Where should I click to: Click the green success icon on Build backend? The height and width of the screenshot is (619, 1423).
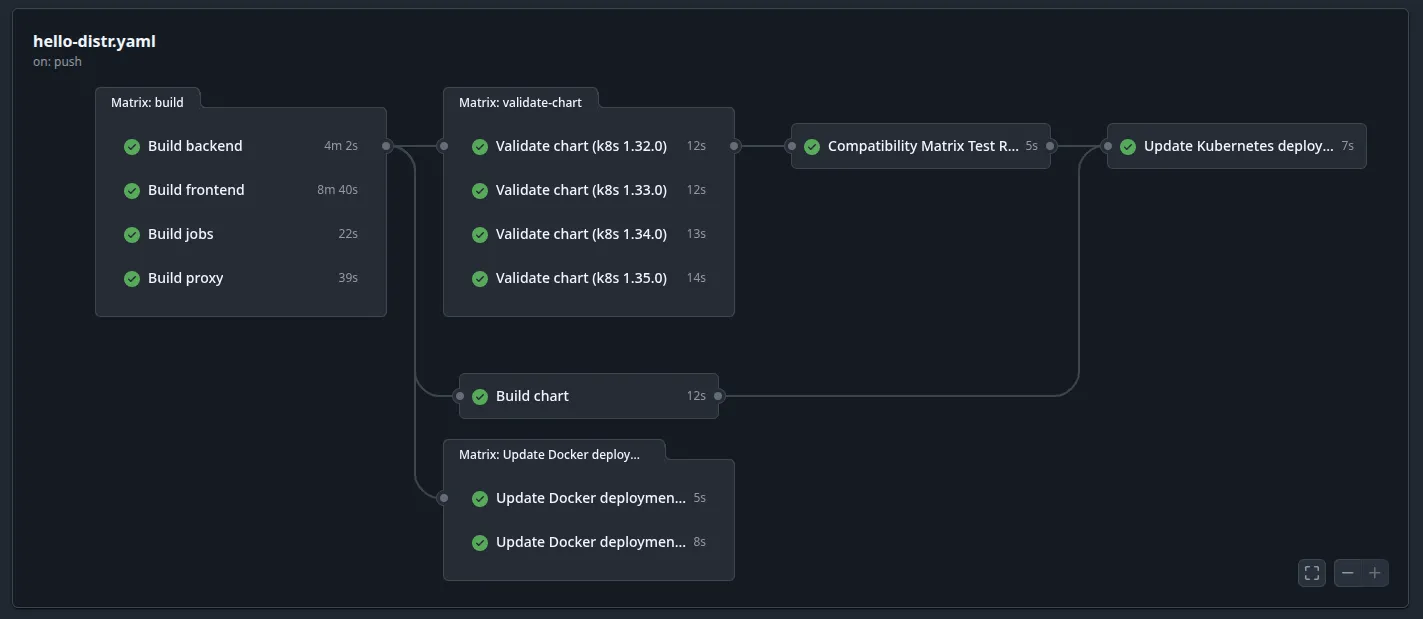point(131,146)
